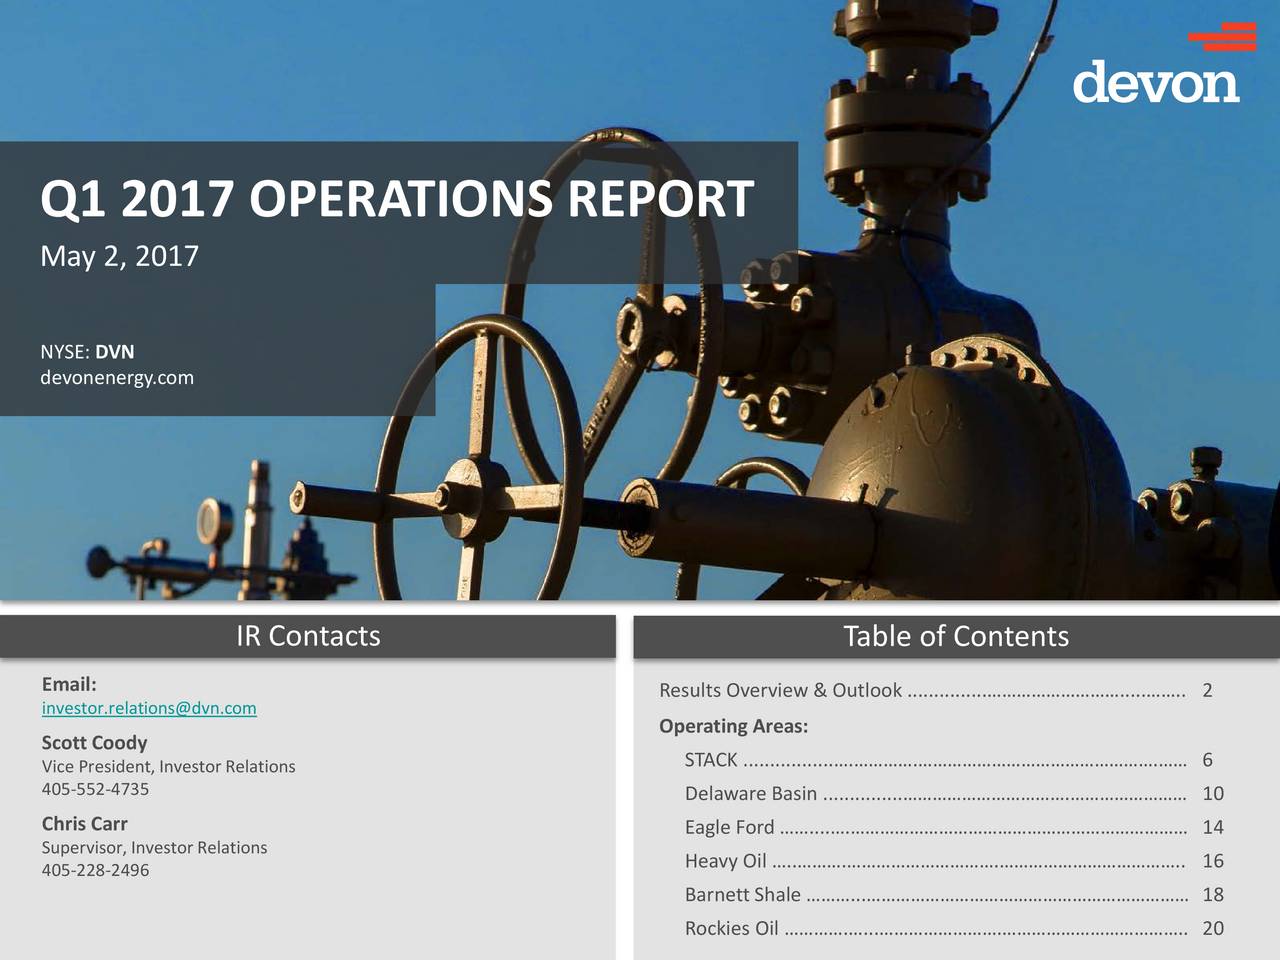Click the NYSE: DVN ticker text
This screenshot has width=1280, height=960.
87,352
